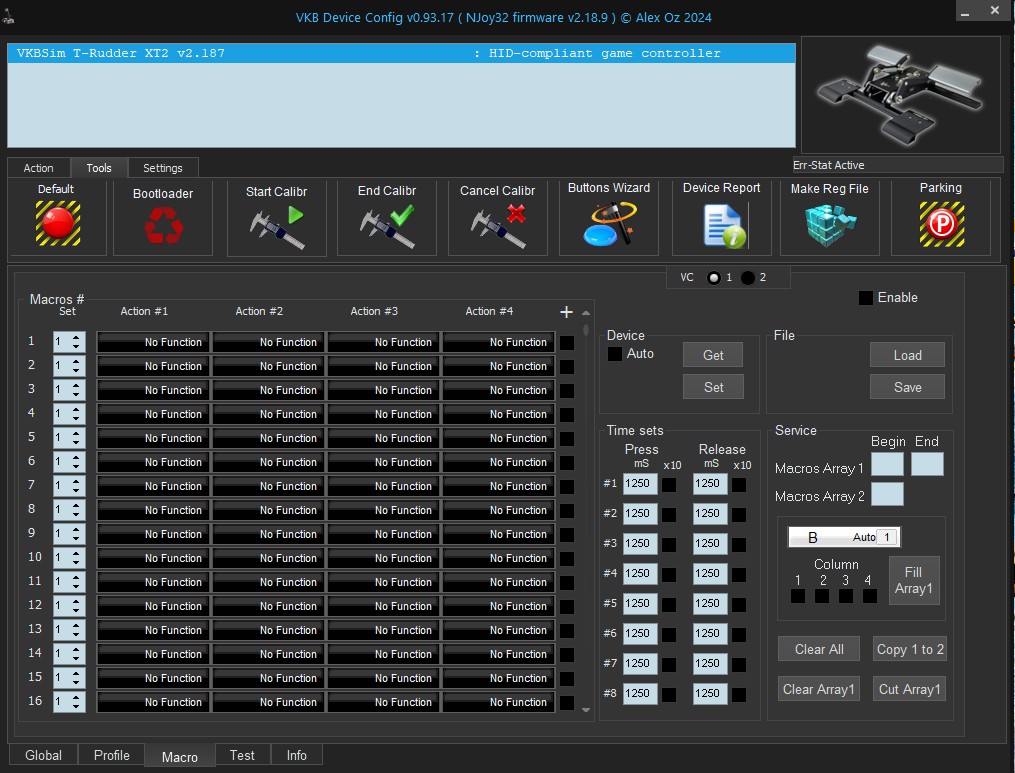Select VC radio option 1
The image size is (1015, 773).
714,278
